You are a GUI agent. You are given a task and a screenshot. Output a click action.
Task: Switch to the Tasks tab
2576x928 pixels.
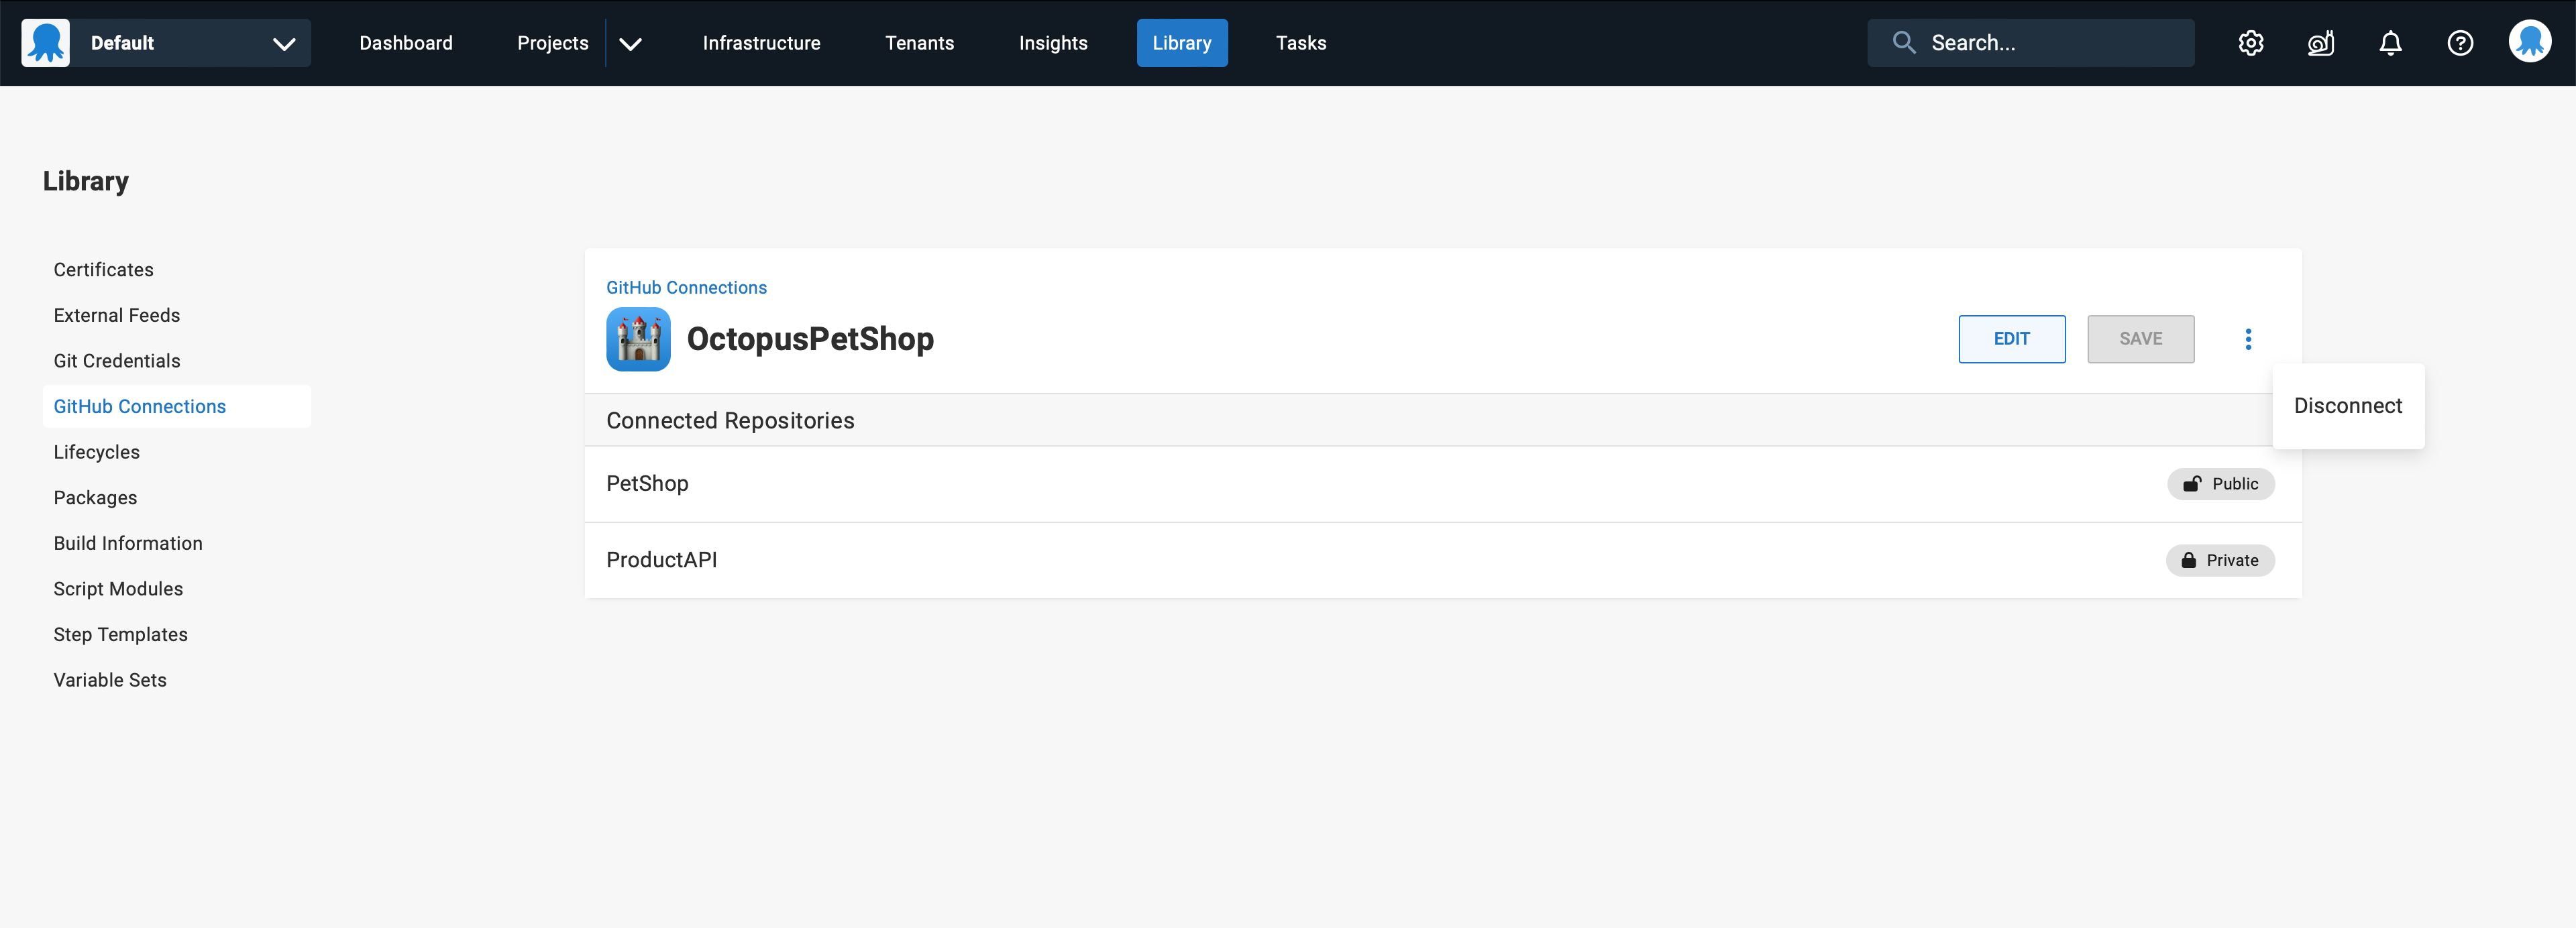pos(1300,42)
